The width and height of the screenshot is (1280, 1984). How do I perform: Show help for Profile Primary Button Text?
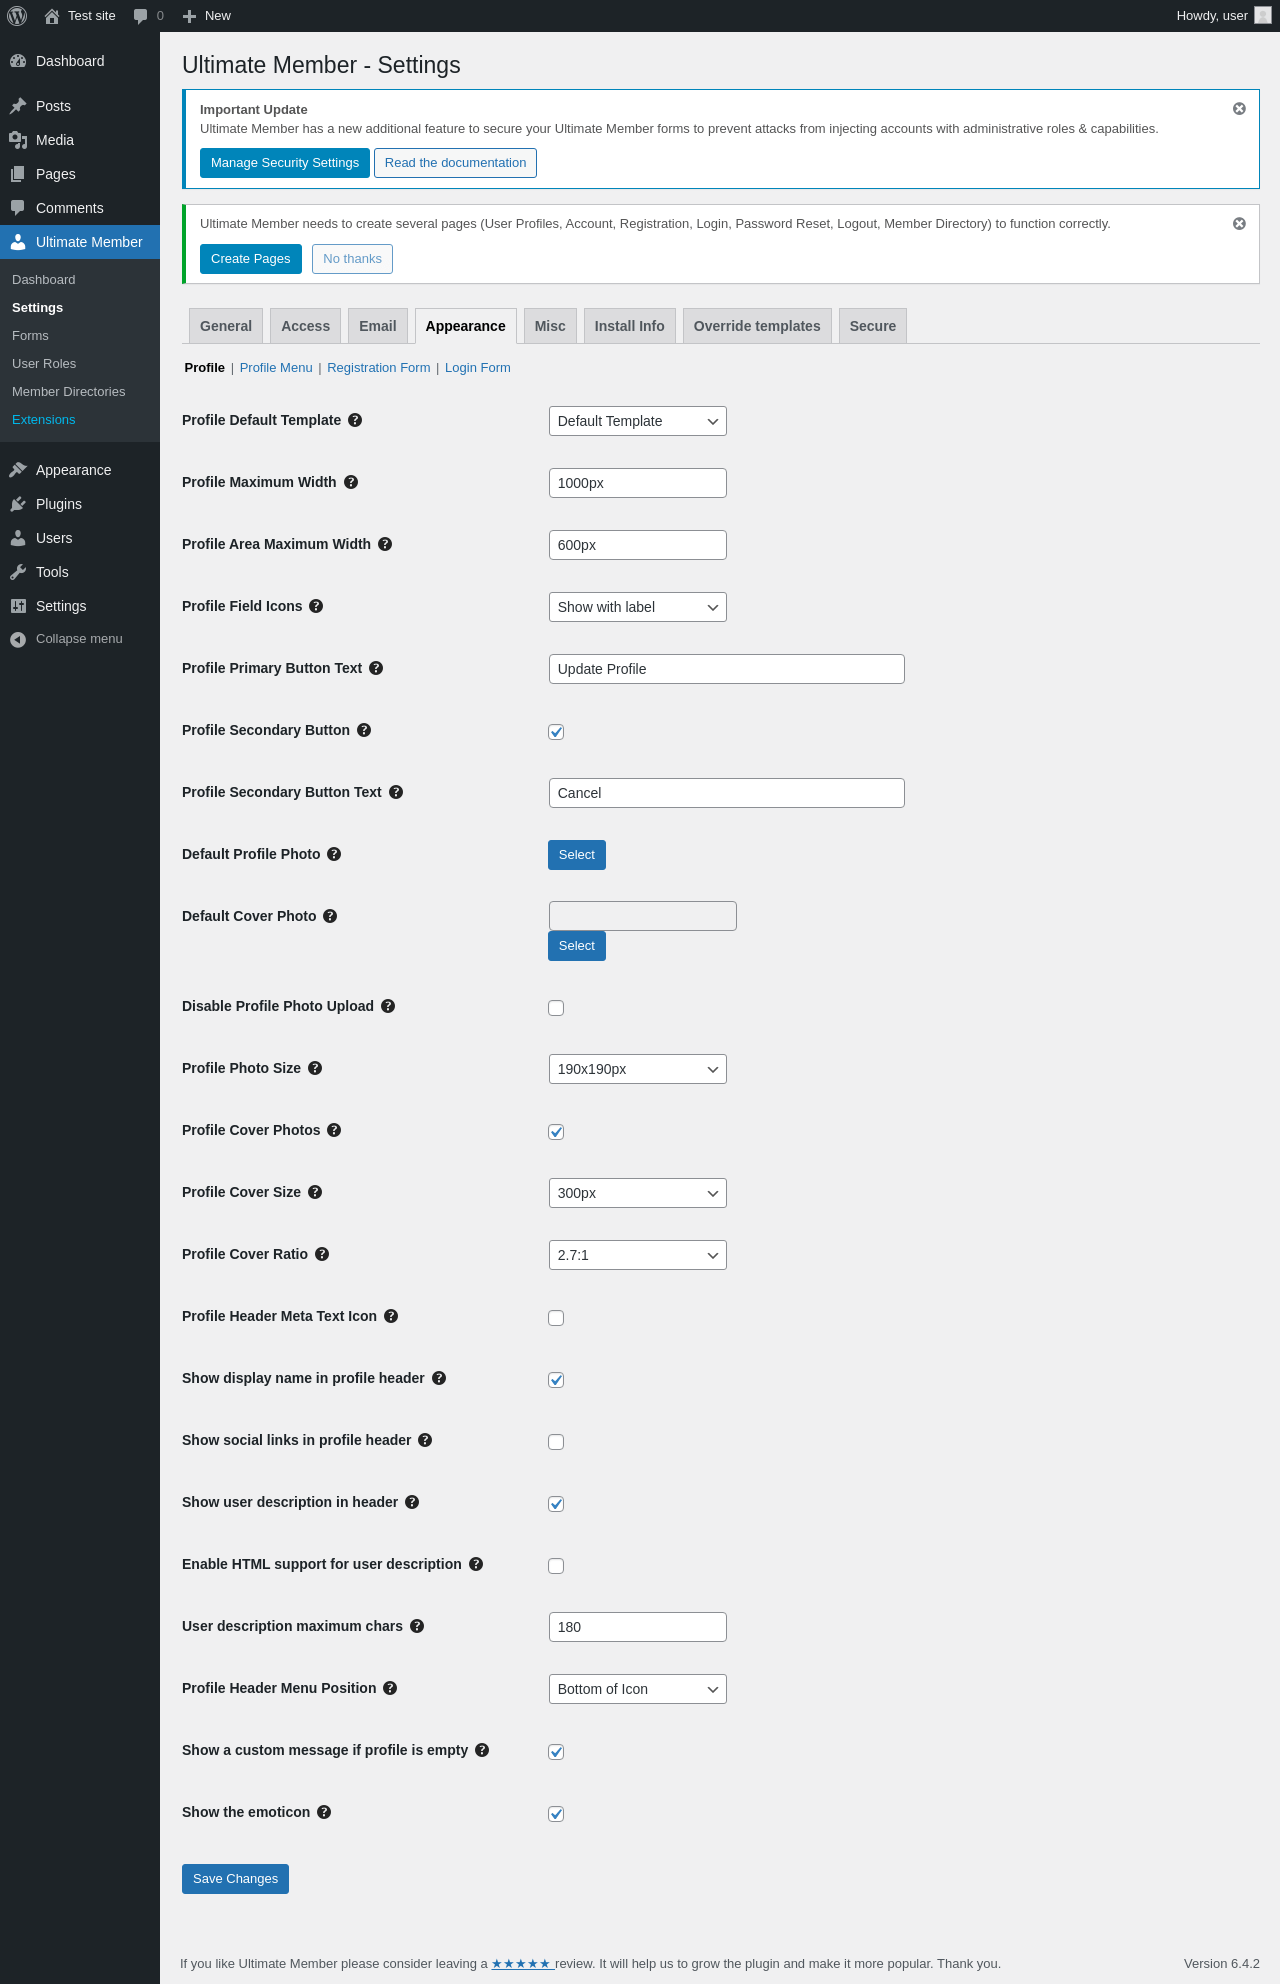coord(376,668)
